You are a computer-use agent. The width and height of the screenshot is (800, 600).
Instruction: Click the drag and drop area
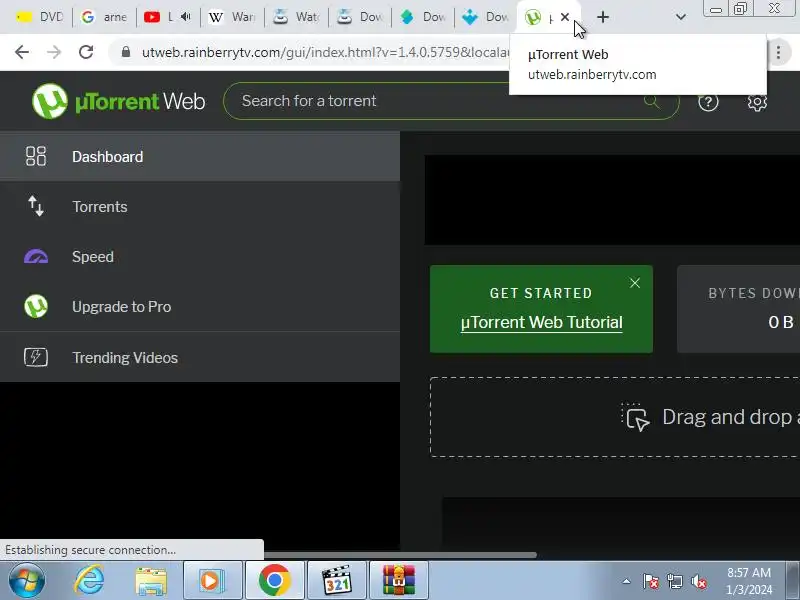point(615,417)
